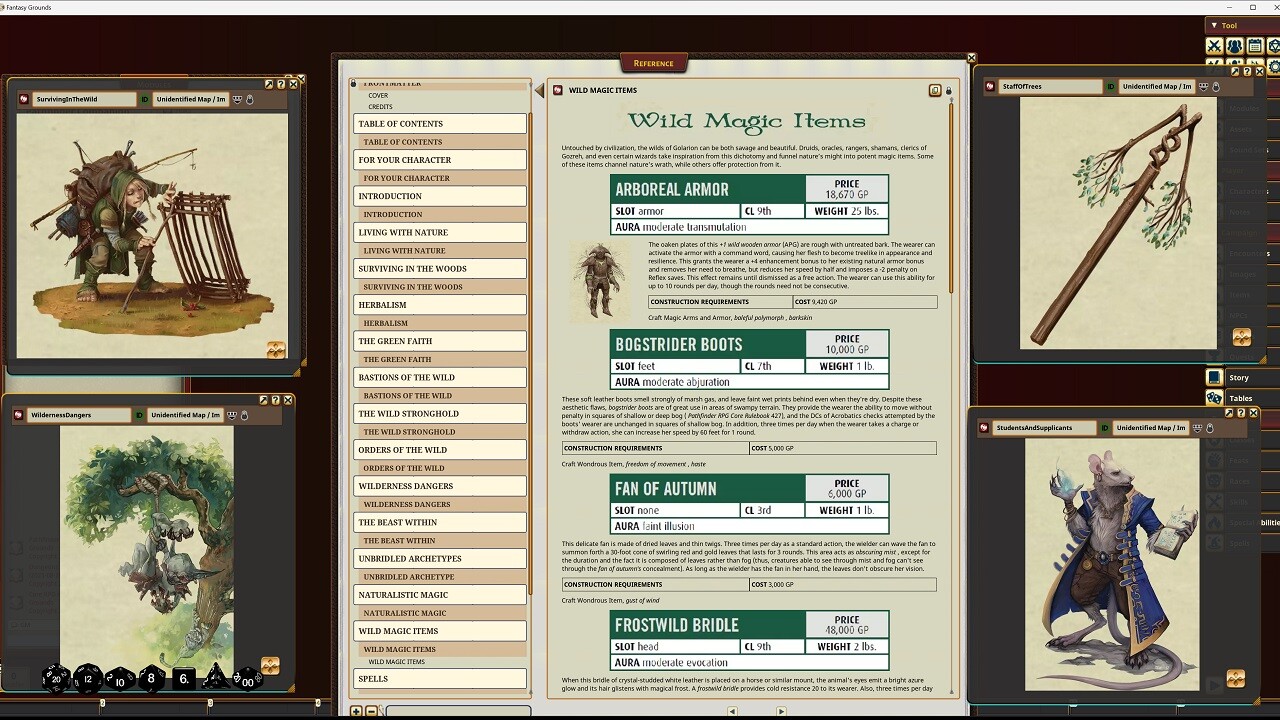Open the Herbalism chapter

tap(439, 305)
